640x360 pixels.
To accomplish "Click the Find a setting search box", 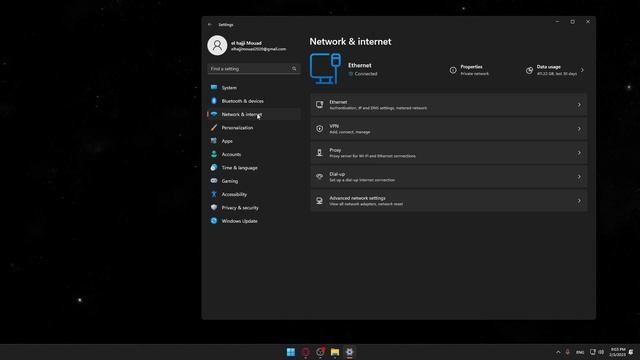I will point(254,69).
